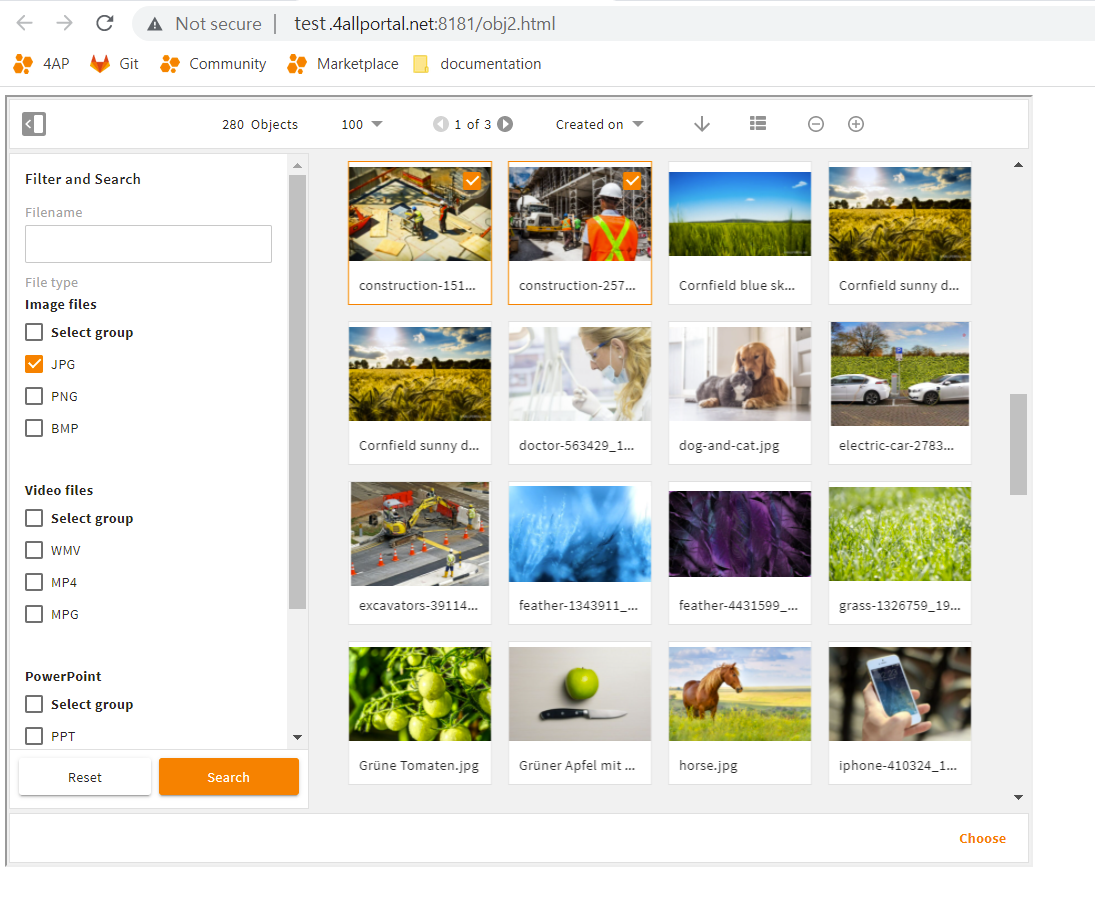Image resolution: width=1095 pixels, height=905 pixels.
Task: Enable the MPG file type checkbox
Action: (34, 615)
